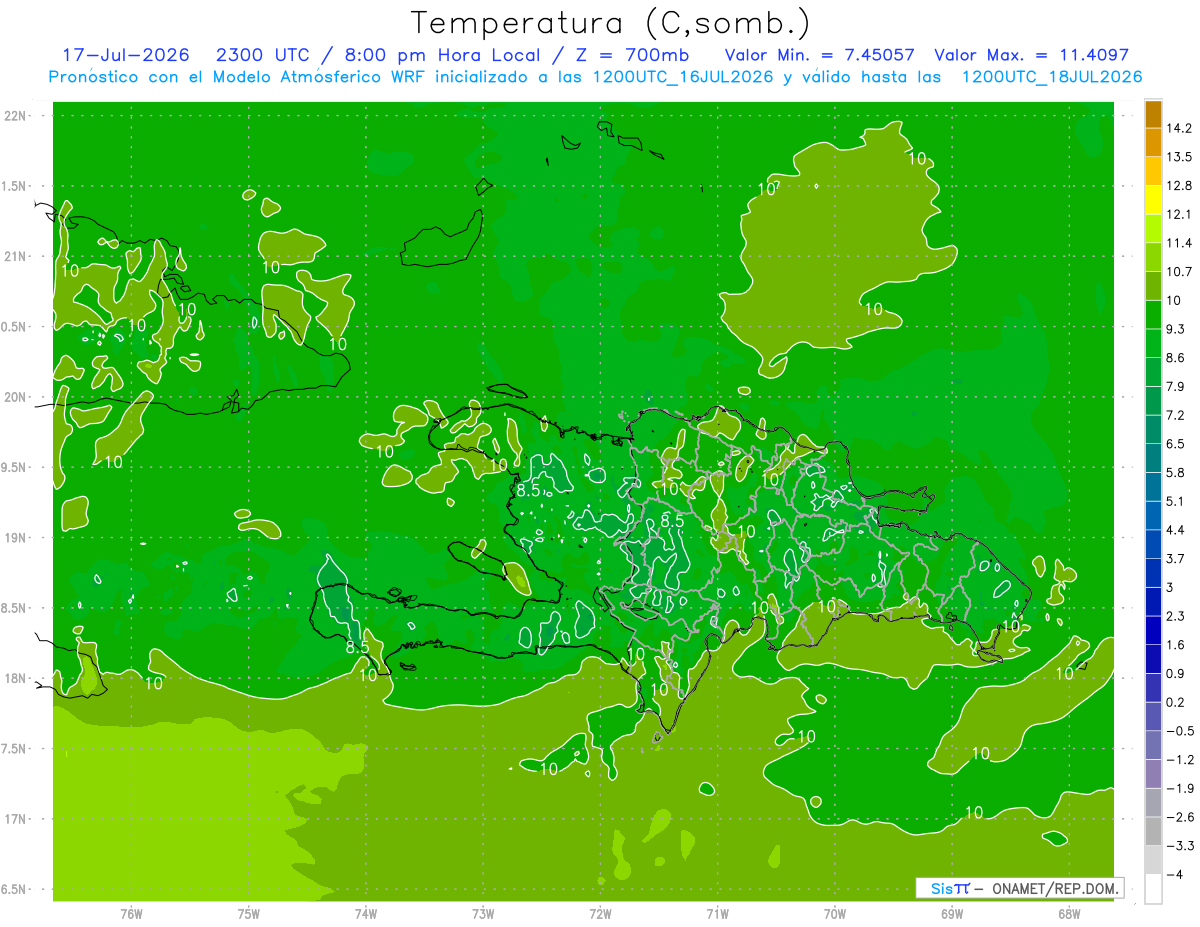Pick the yellow swatch between 12.8 and 12.1

[1153, 200]
